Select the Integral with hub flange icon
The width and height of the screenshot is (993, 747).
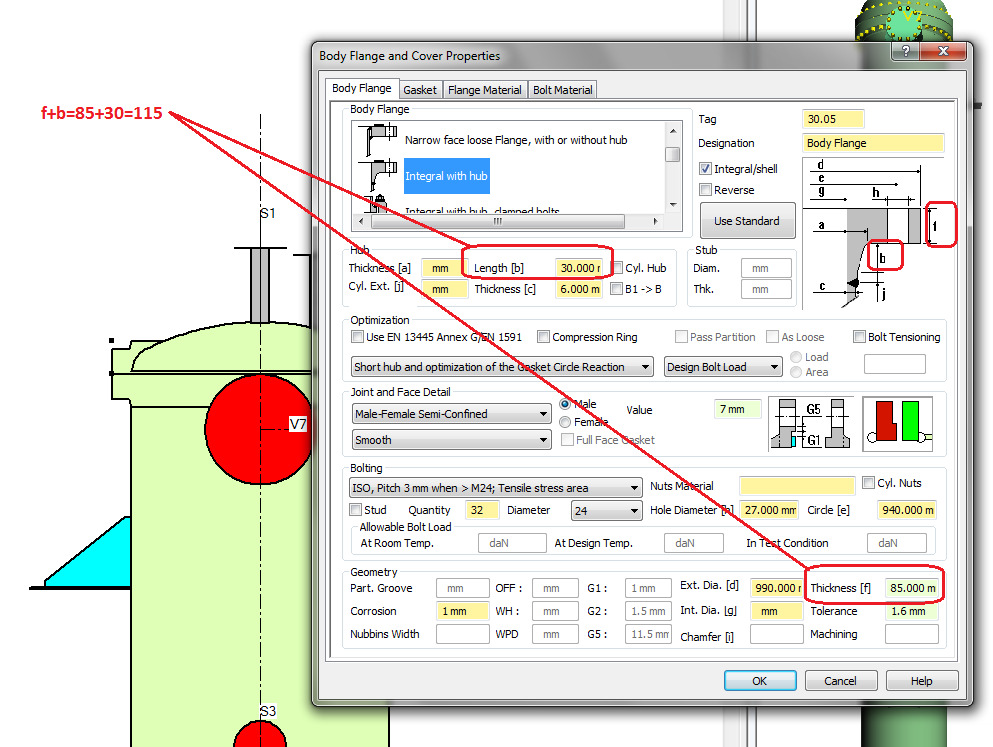[378, 176]
